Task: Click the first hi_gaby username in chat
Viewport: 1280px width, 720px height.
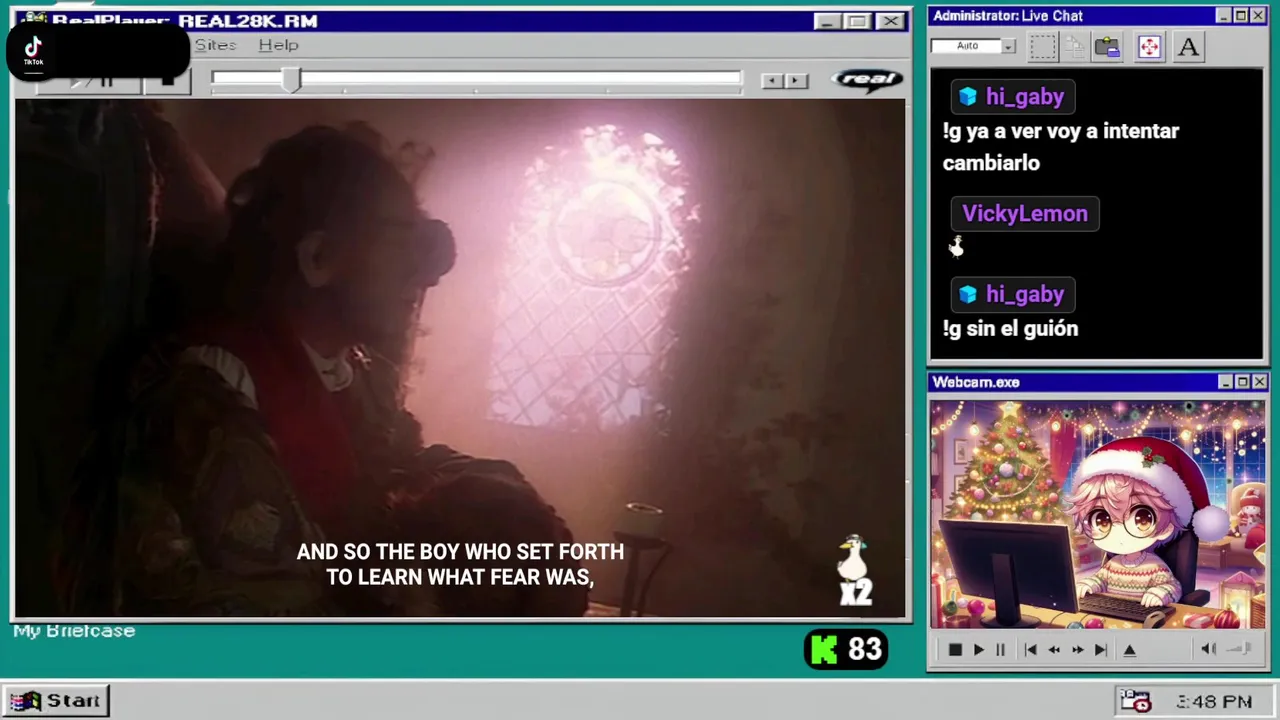Action: [x=1025, y=97]
